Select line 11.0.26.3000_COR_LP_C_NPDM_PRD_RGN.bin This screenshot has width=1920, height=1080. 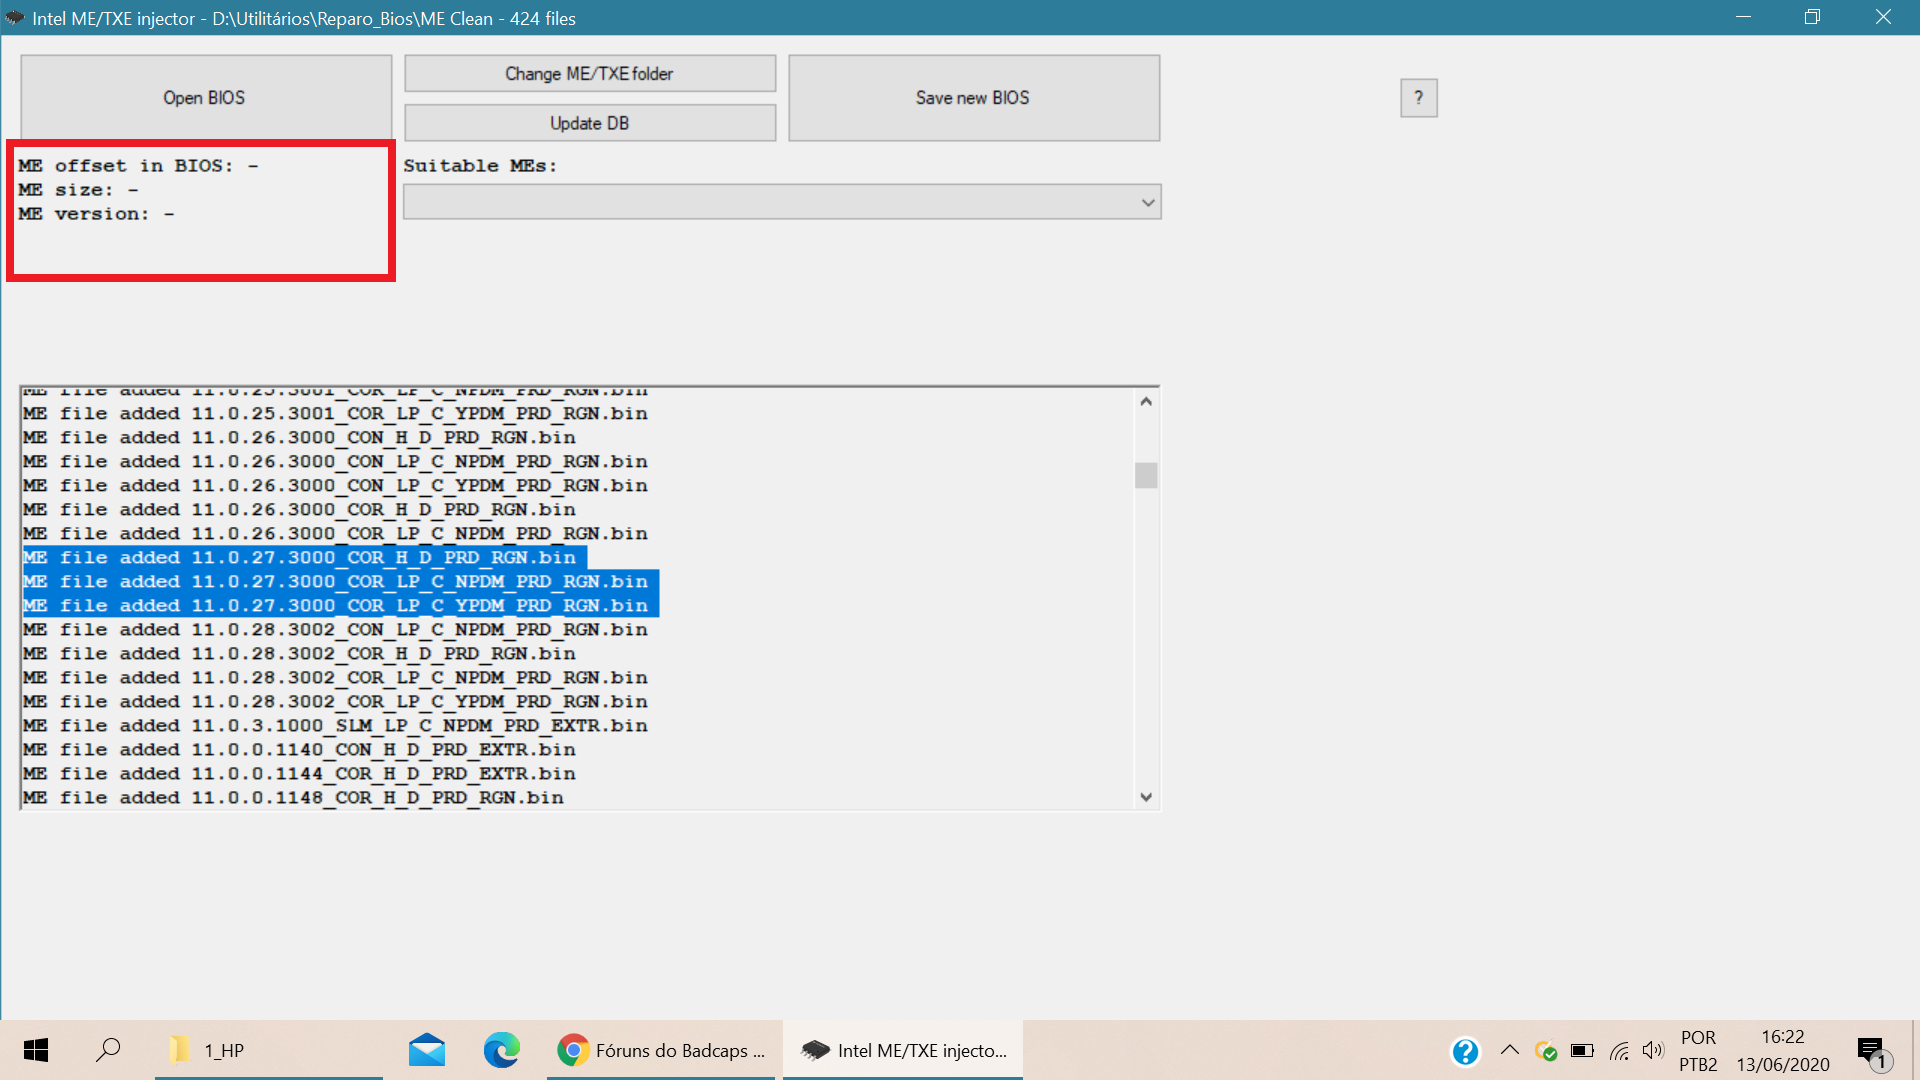point(335,534)
